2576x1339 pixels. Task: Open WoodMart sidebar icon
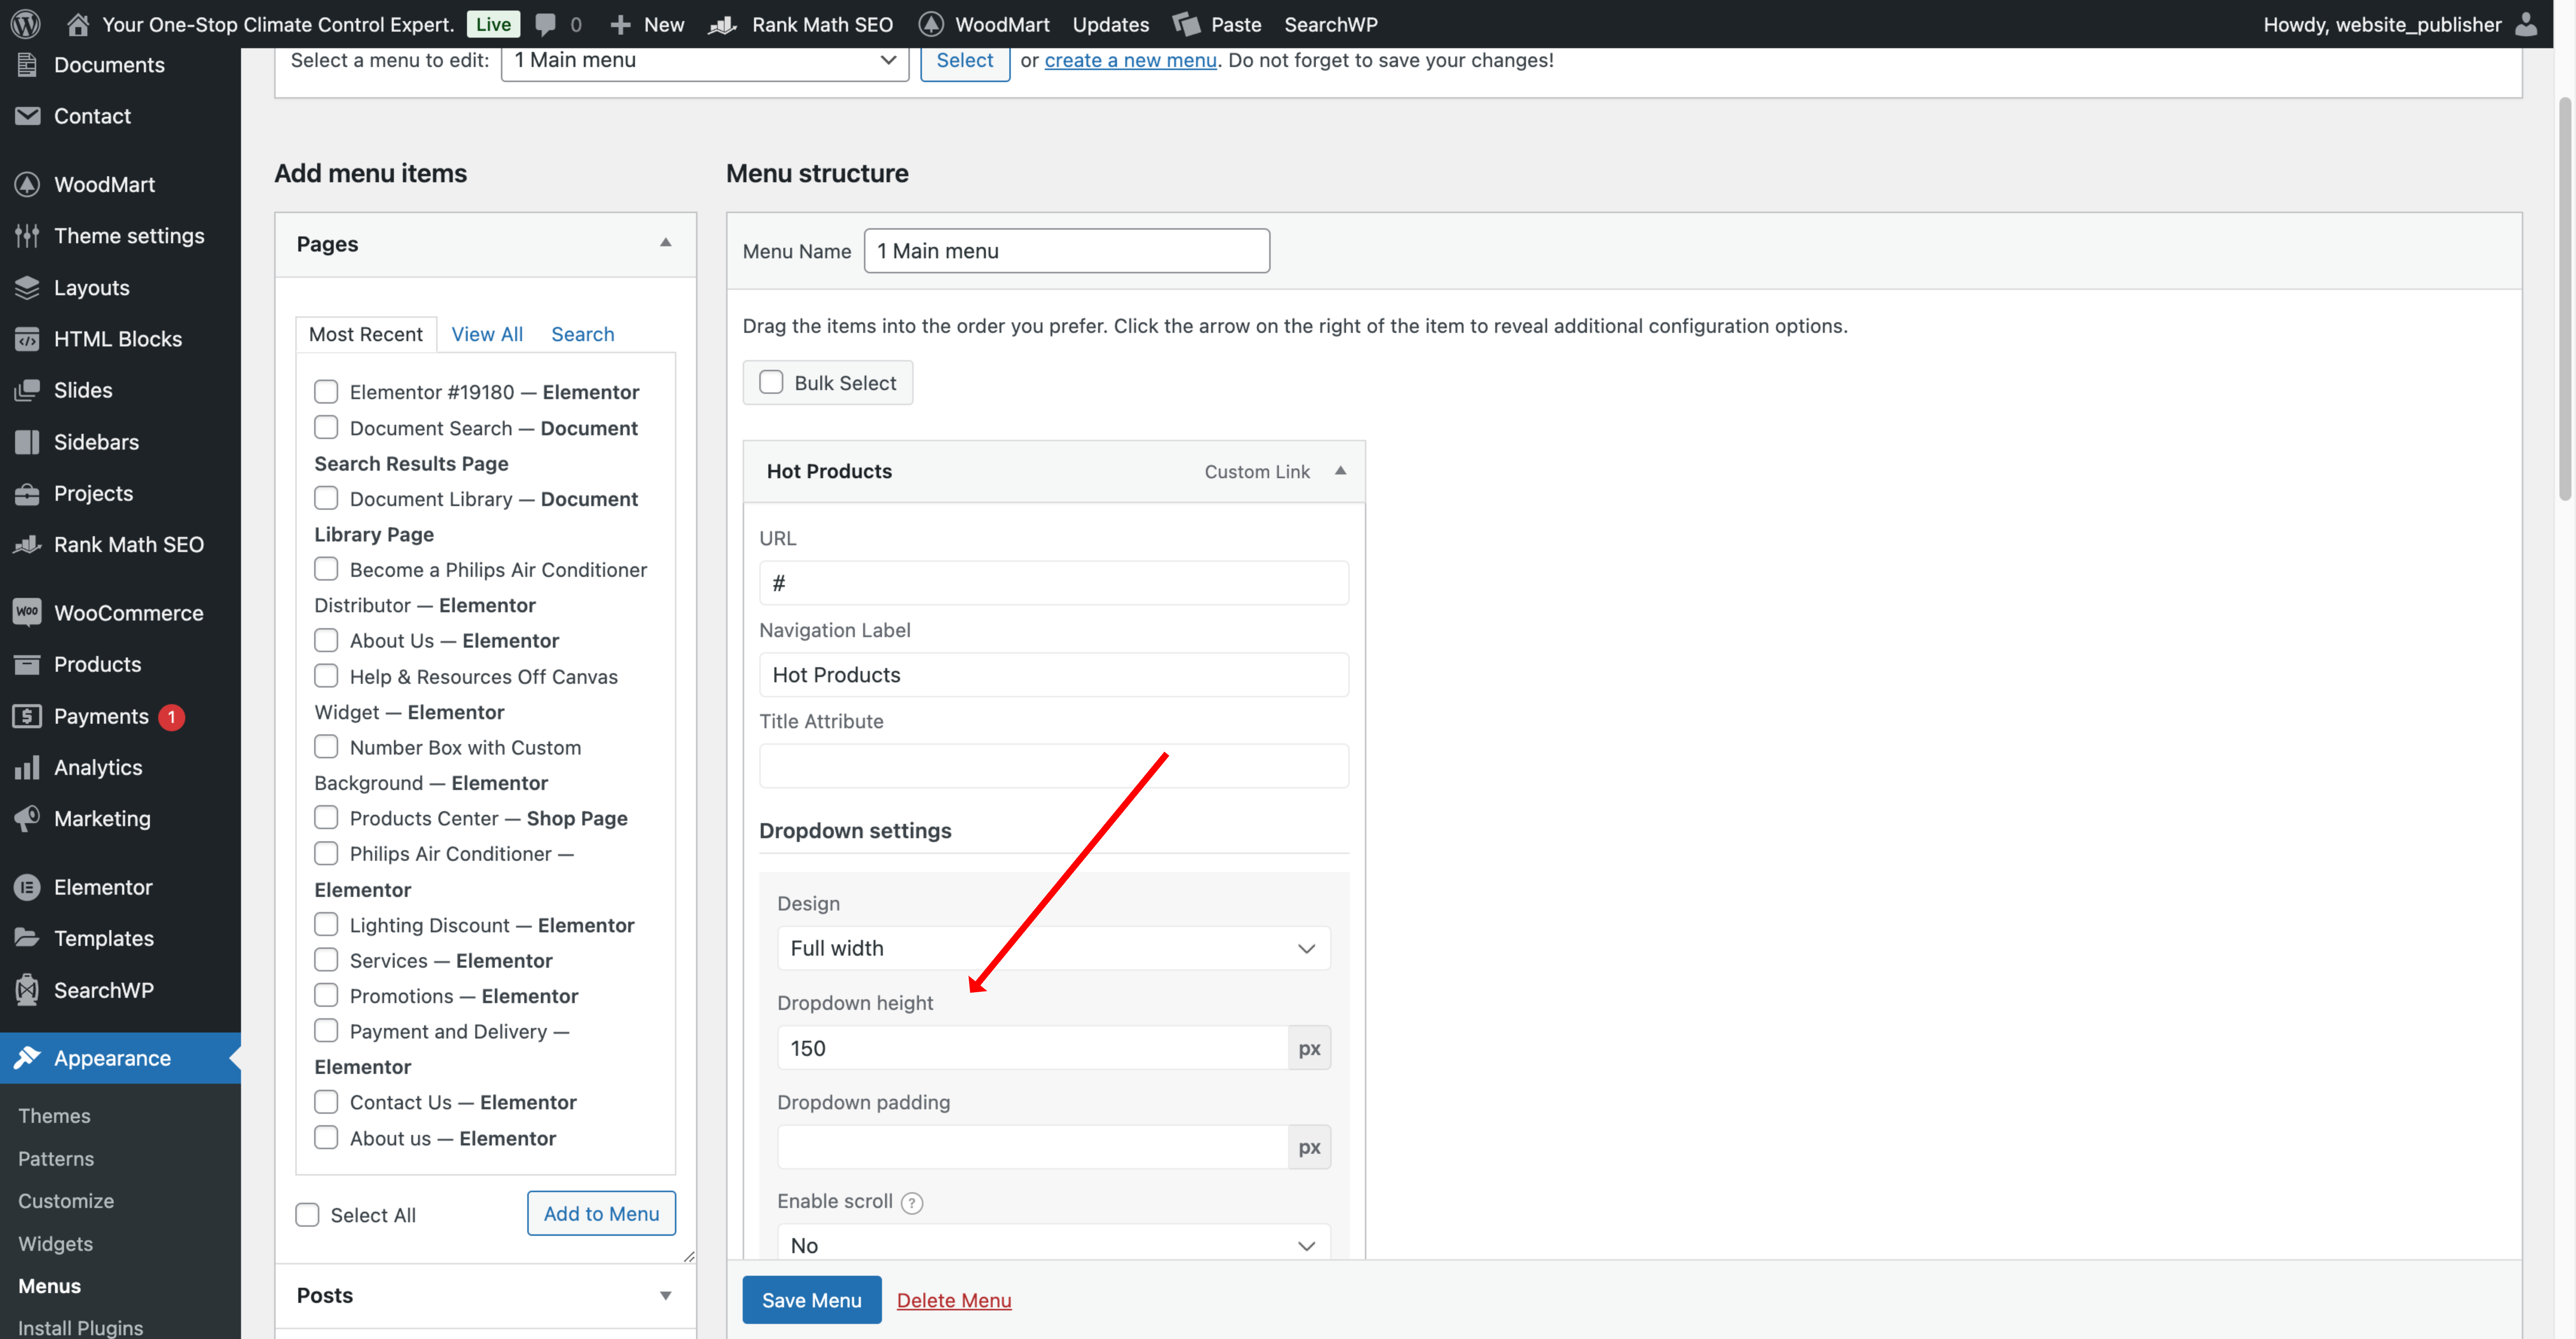[27, 184]
